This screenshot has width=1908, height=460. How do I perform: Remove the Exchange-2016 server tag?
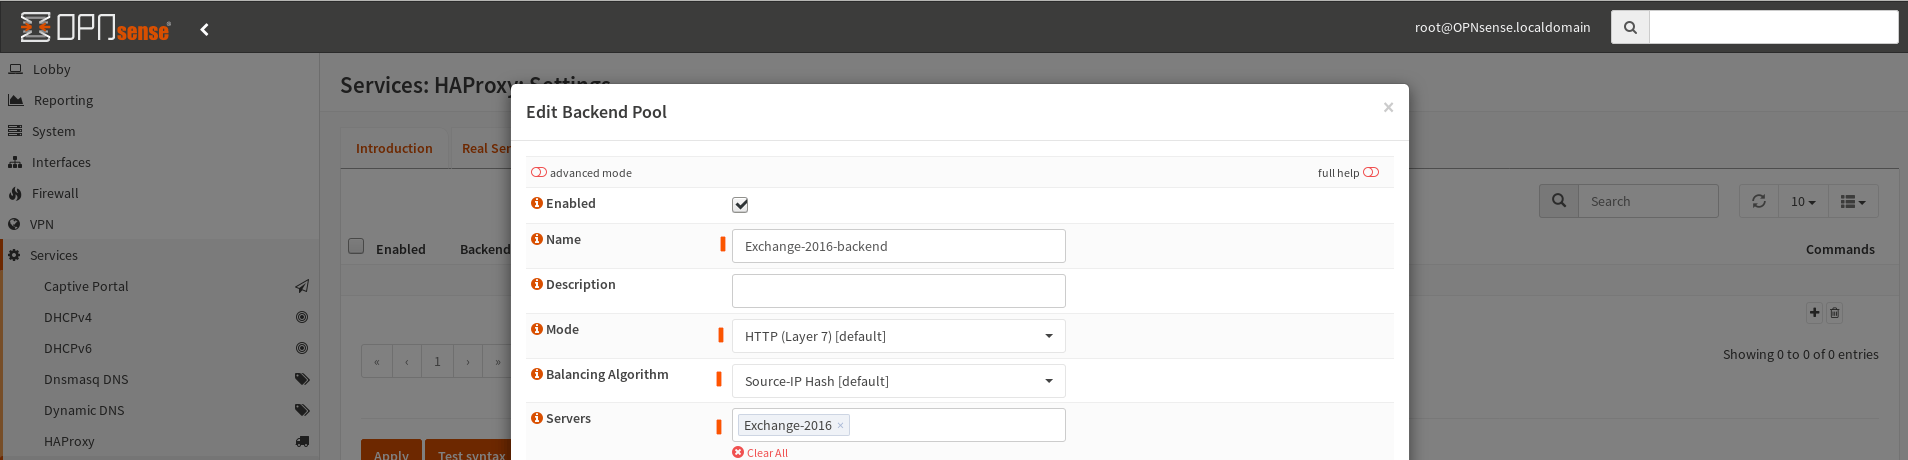point(840,425)
